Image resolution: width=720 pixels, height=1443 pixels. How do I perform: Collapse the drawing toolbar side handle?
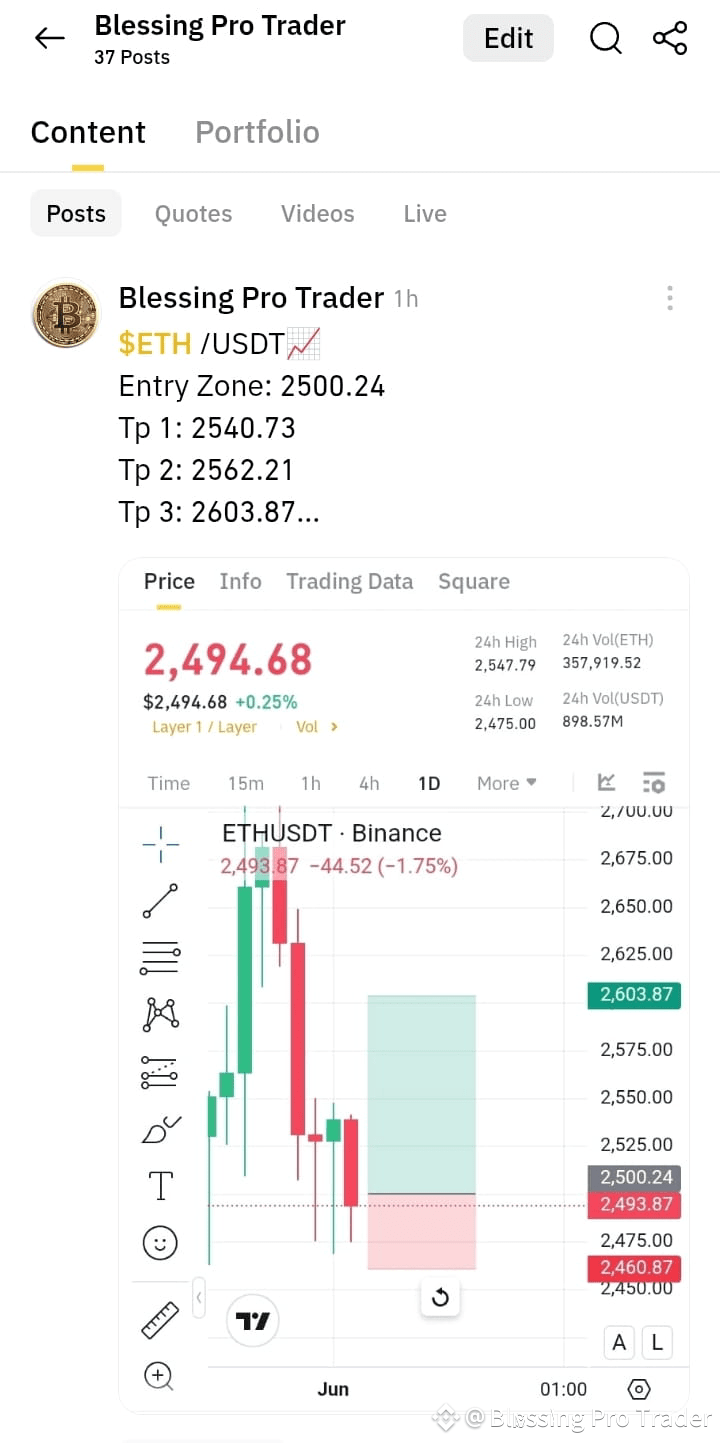coord(199,1298)
